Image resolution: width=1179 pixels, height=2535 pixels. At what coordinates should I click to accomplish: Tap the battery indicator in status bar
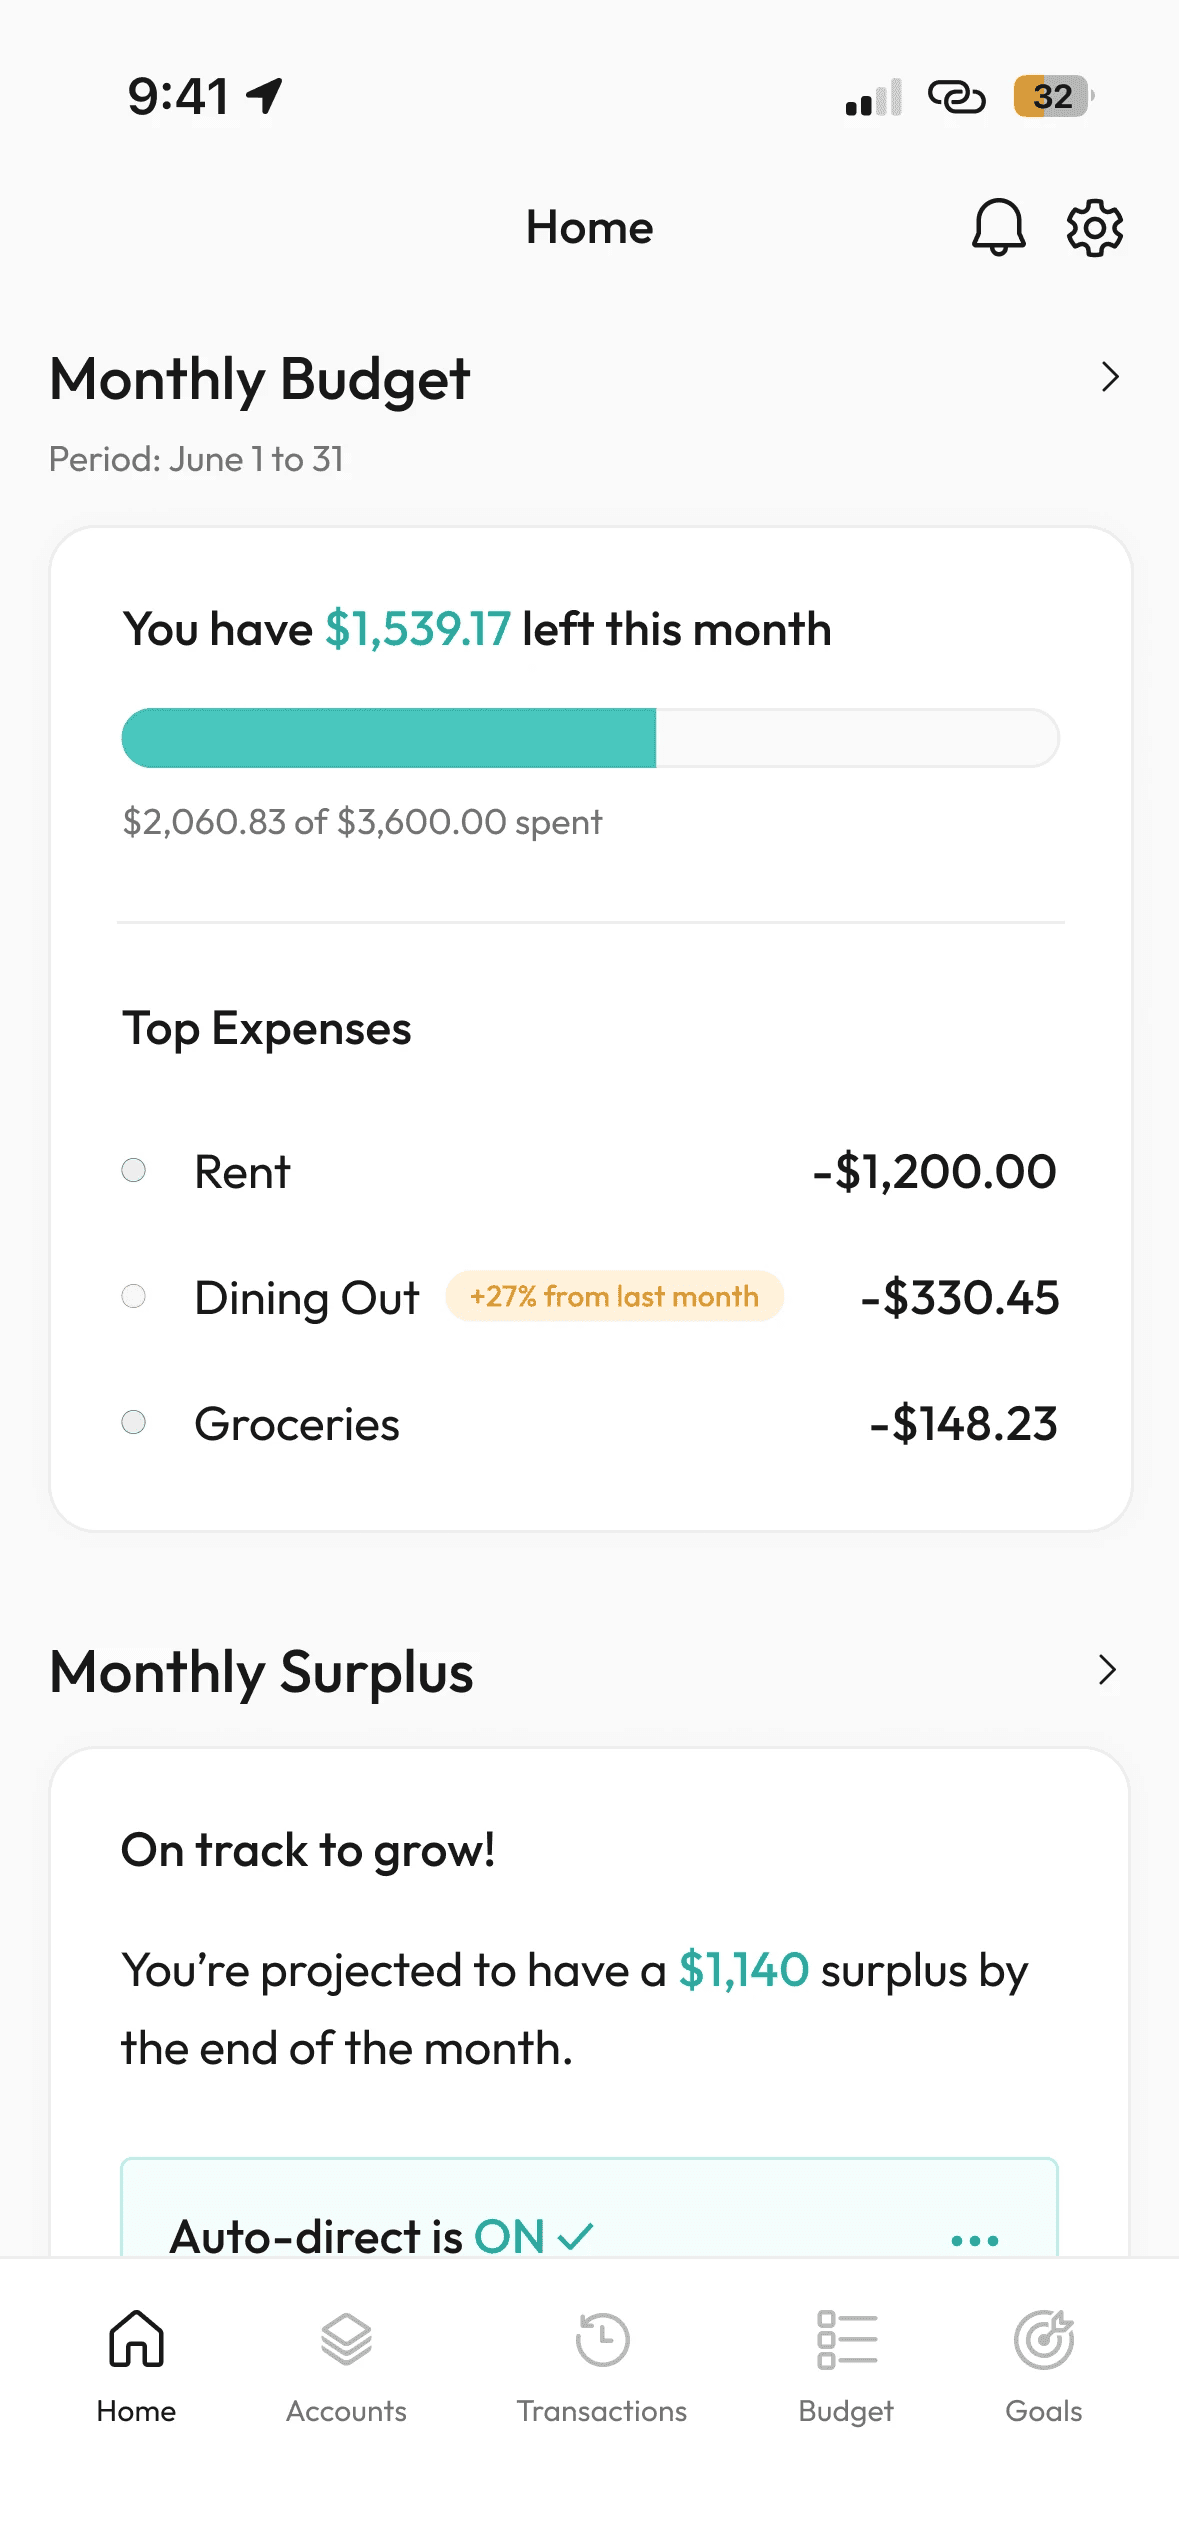[1053, 96]
